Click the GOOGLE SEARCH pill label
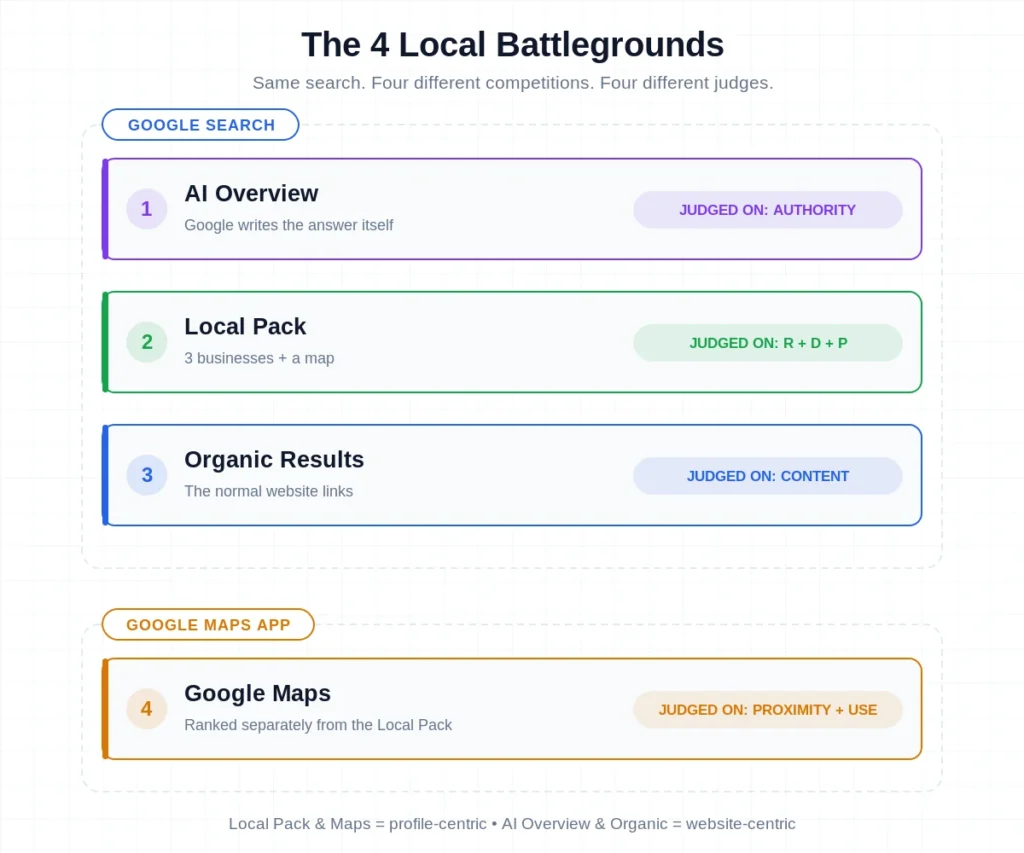 pyautogui.click(x=200, y=125)
